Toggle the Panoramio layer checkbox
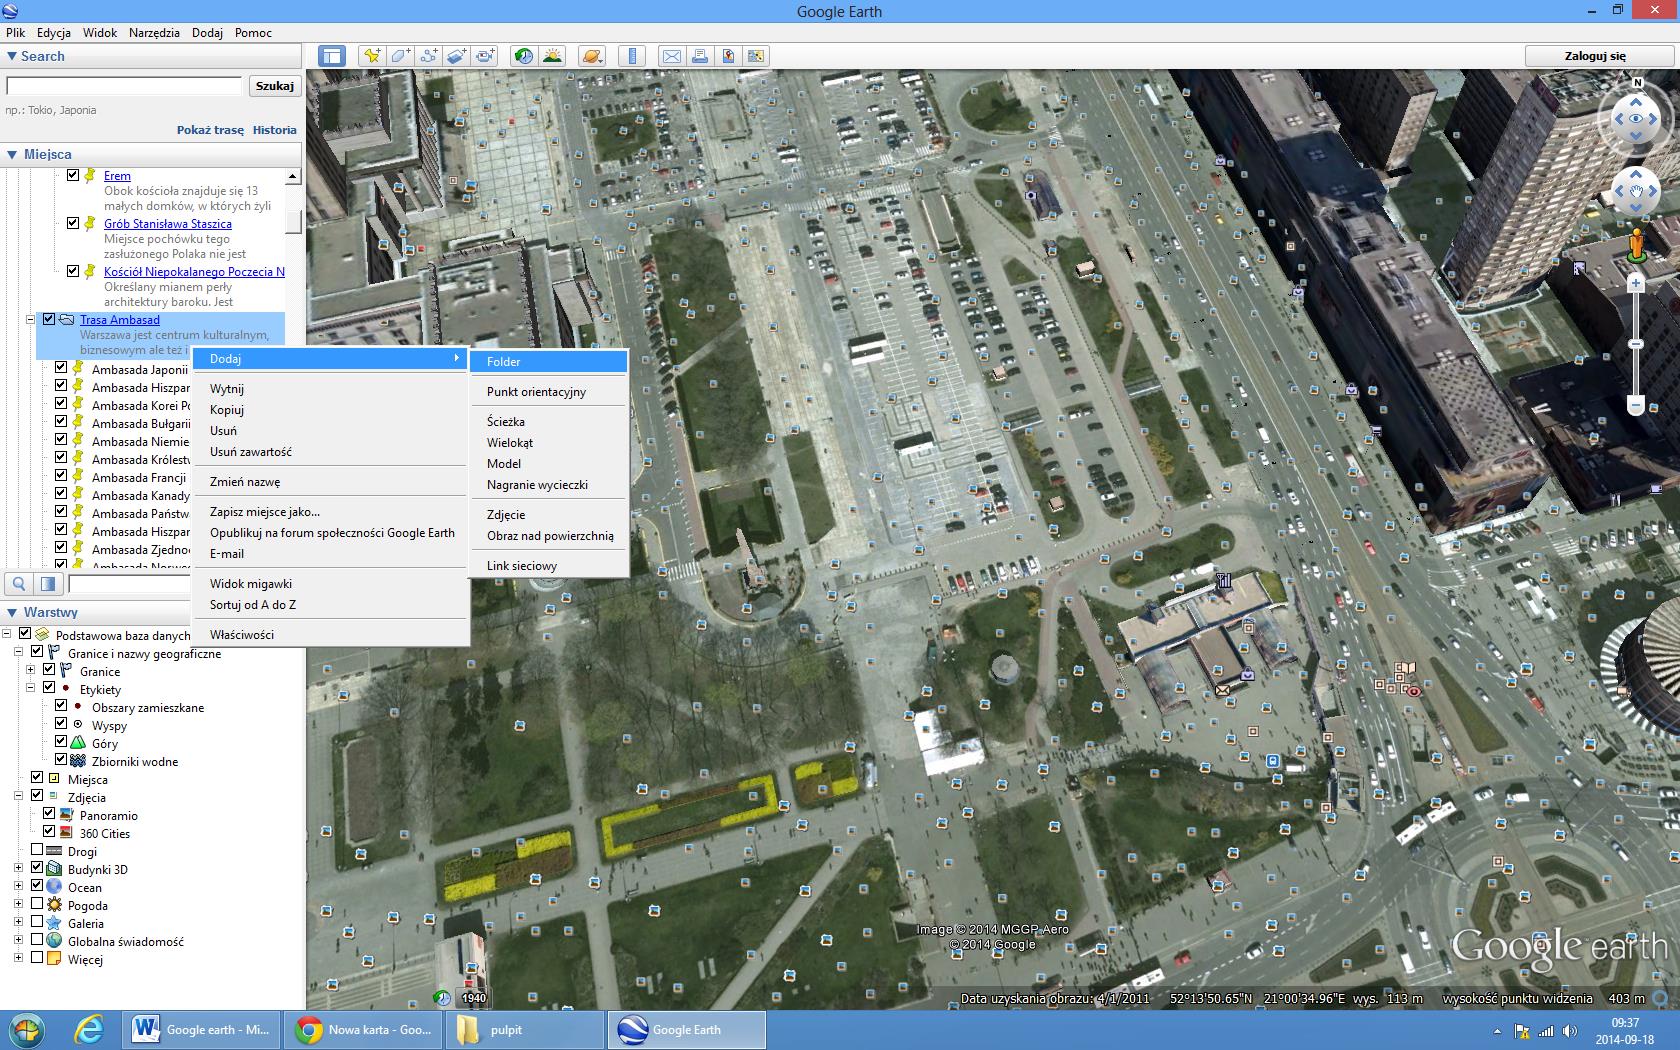 [x=49, y=814]
